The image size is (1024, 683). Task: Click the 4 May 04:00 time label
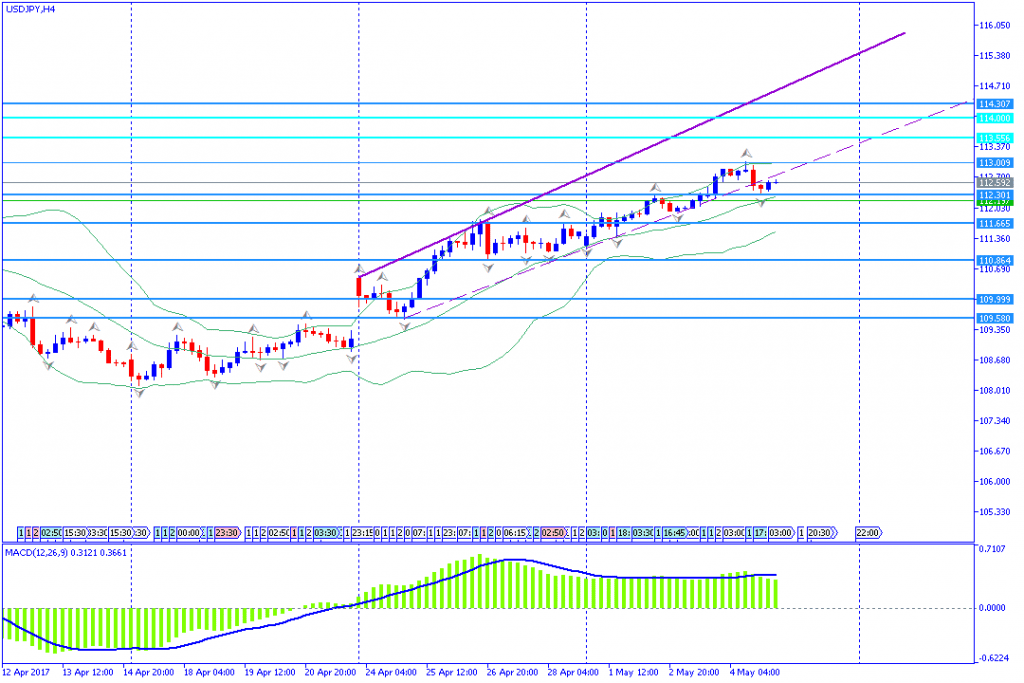coord(755,673)
